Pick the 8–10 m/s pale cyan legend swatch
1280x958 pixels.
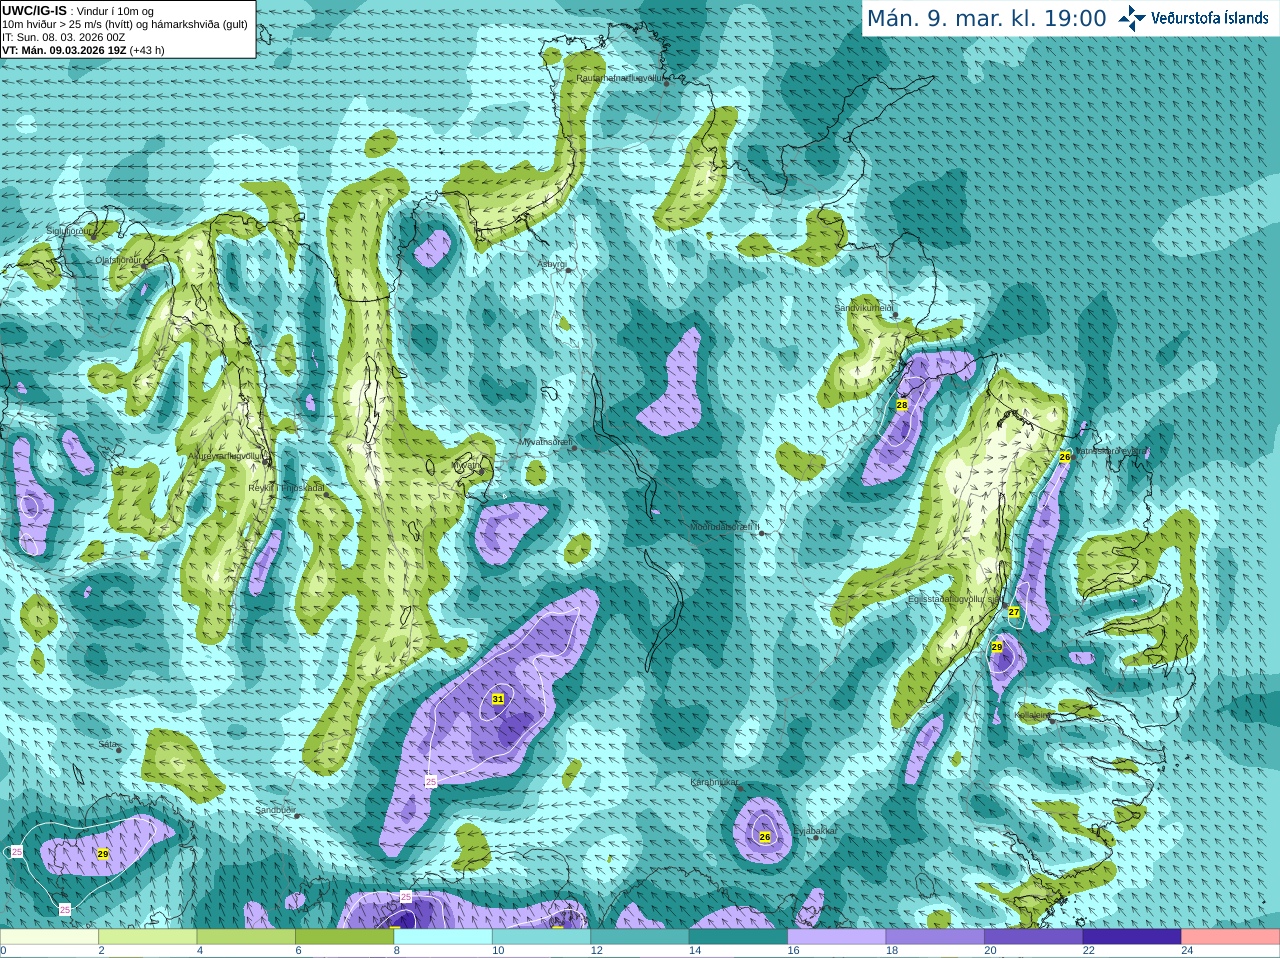click(443, 937)
